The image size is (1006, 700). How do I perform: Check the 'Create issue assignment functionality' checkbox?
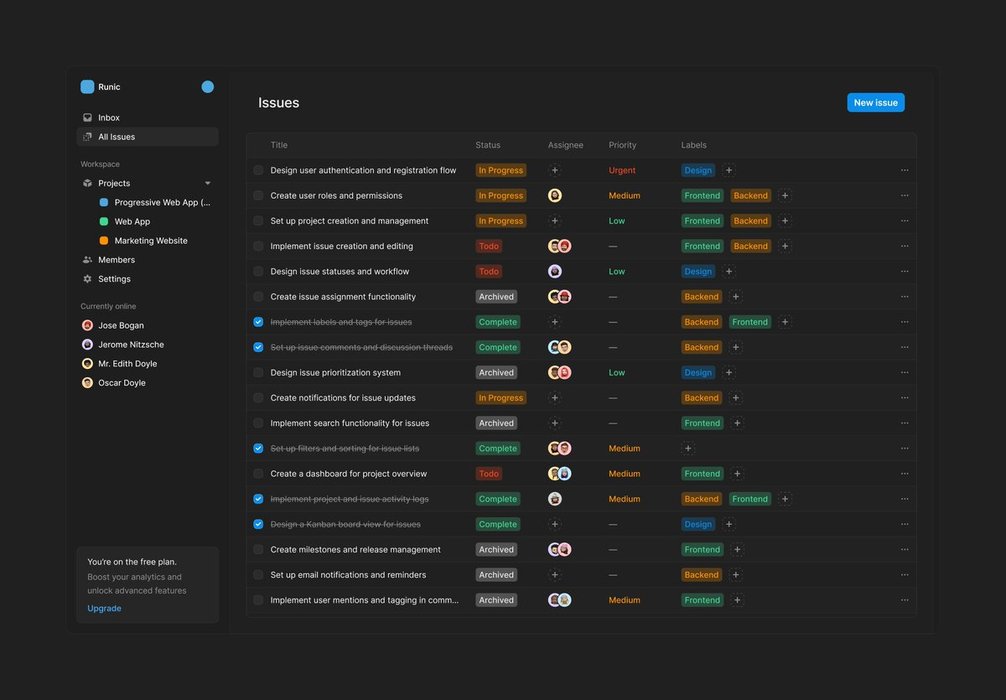[x=258, y=297]
